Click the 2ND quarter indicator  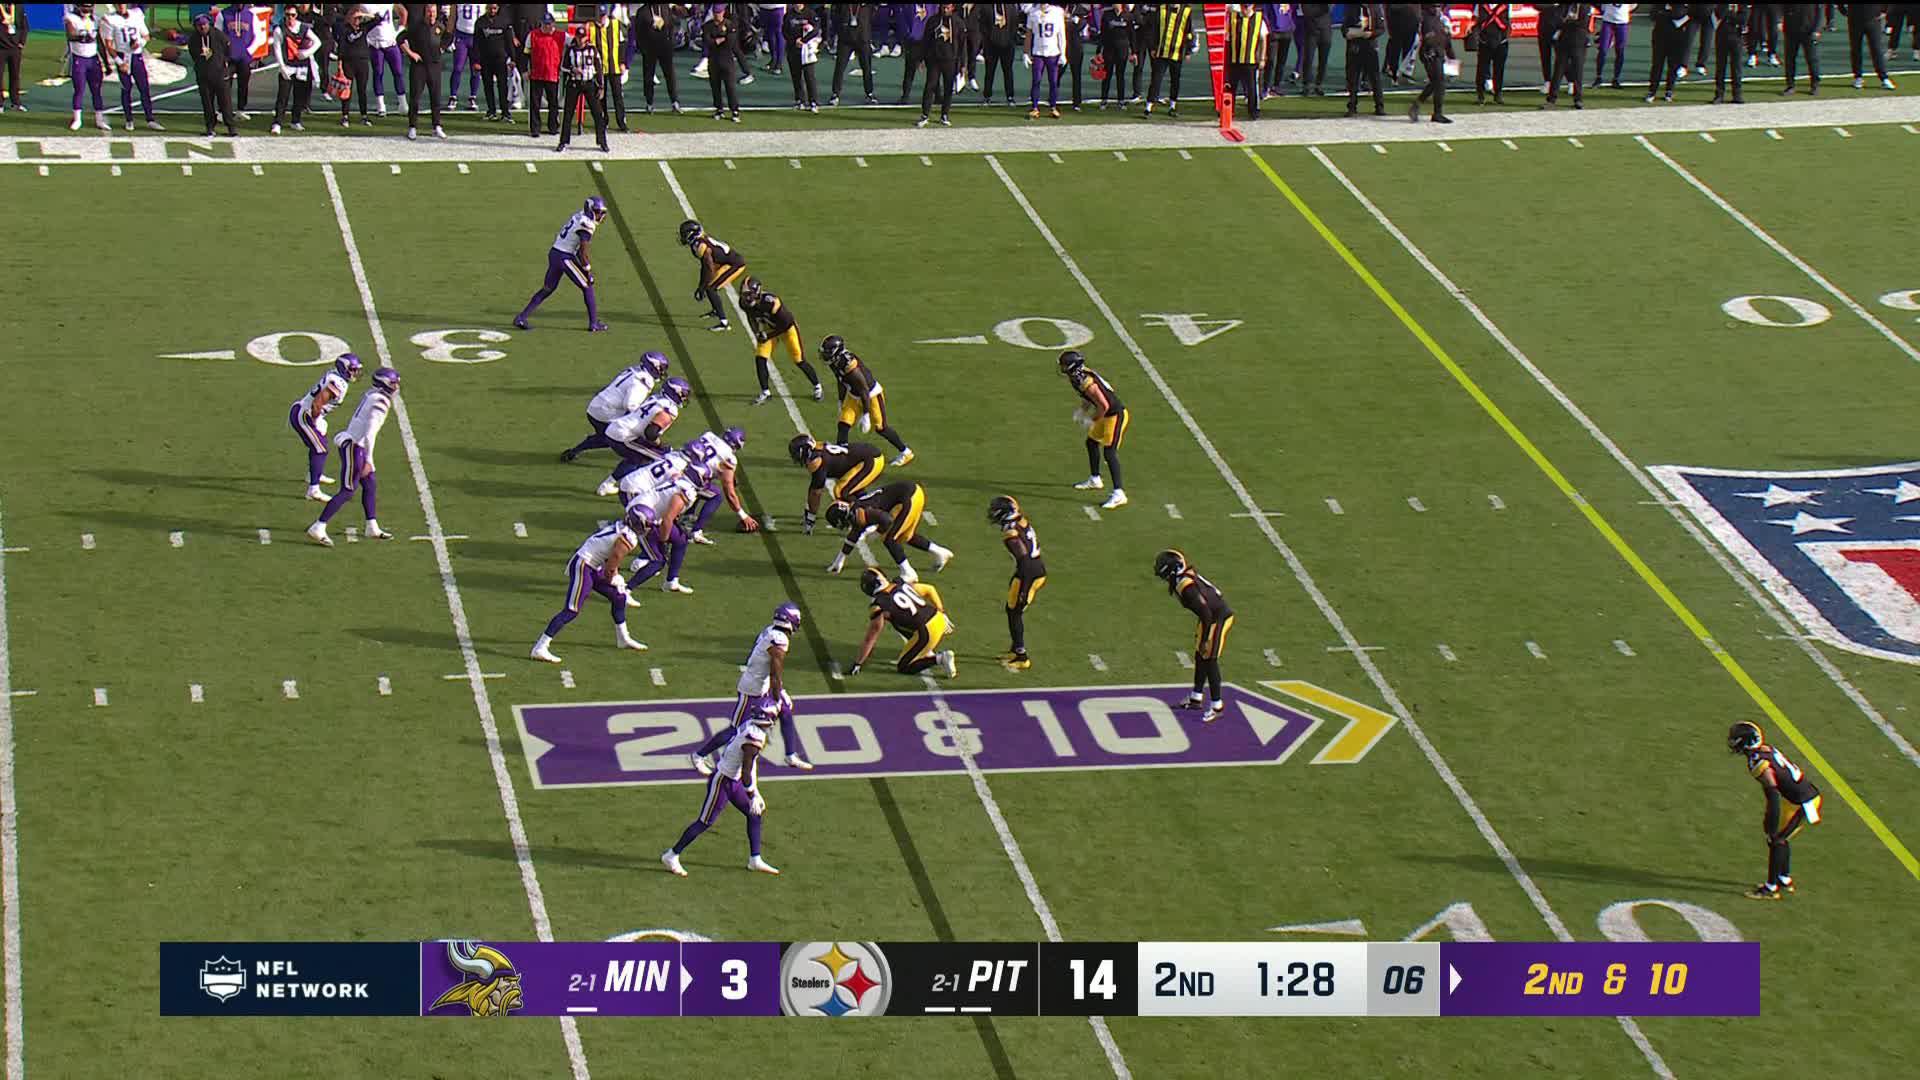point(1184,980)
